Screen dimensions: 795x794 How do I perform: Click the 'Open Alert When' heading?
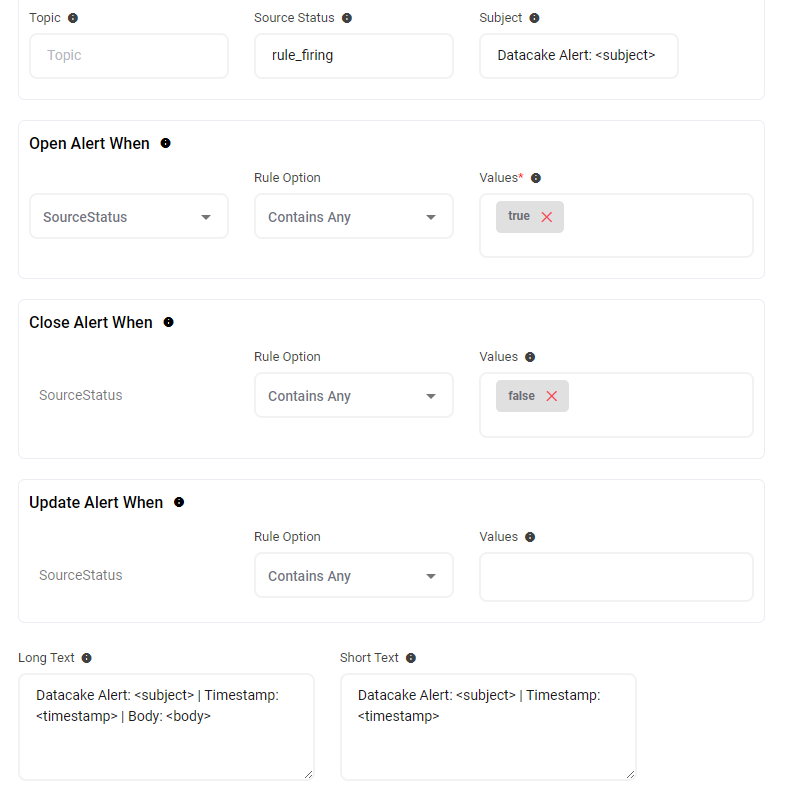click(89, 143)
